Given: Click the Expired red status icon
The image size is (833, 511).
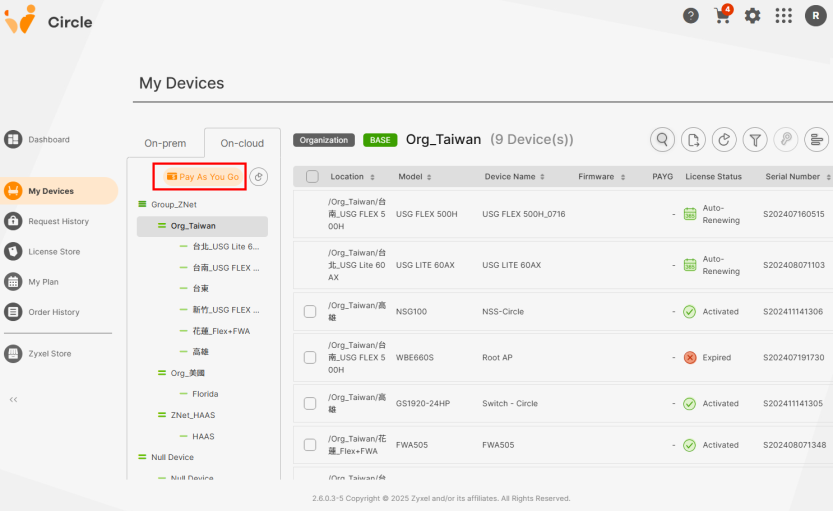Looking at the screenshot, I should coord(690,357).
